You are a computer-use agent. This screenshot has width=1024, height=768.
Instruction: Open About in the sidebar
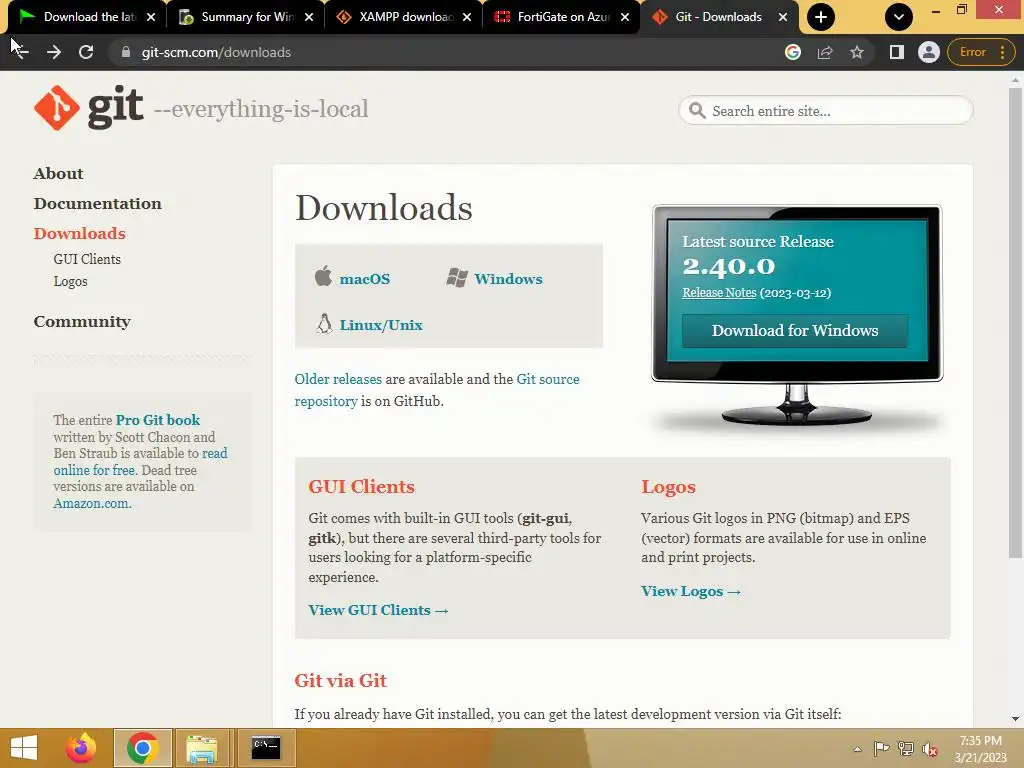58,173
